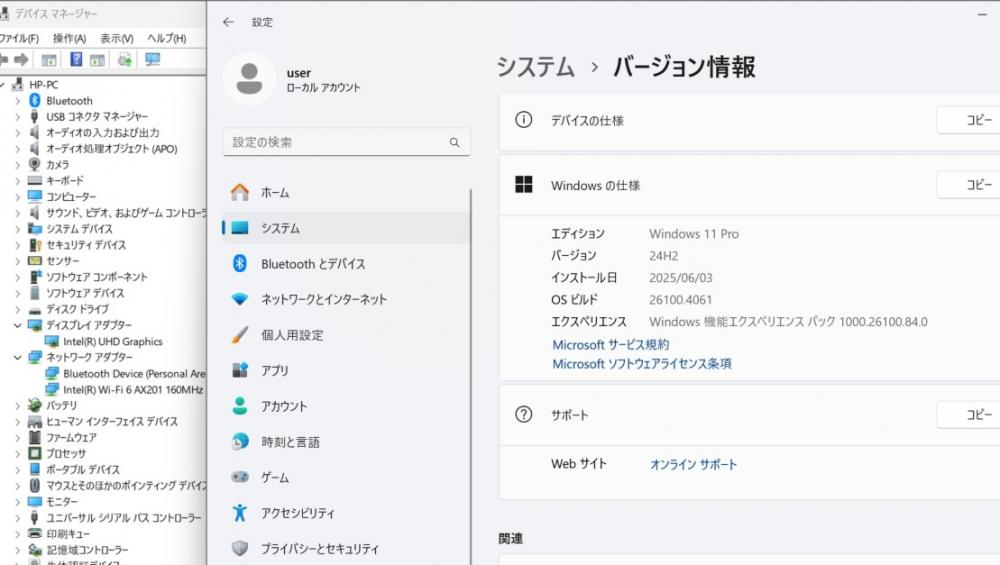Click システム breadcrumb in Settings header
1000x565 pixels.
click(x=536, y=67)
